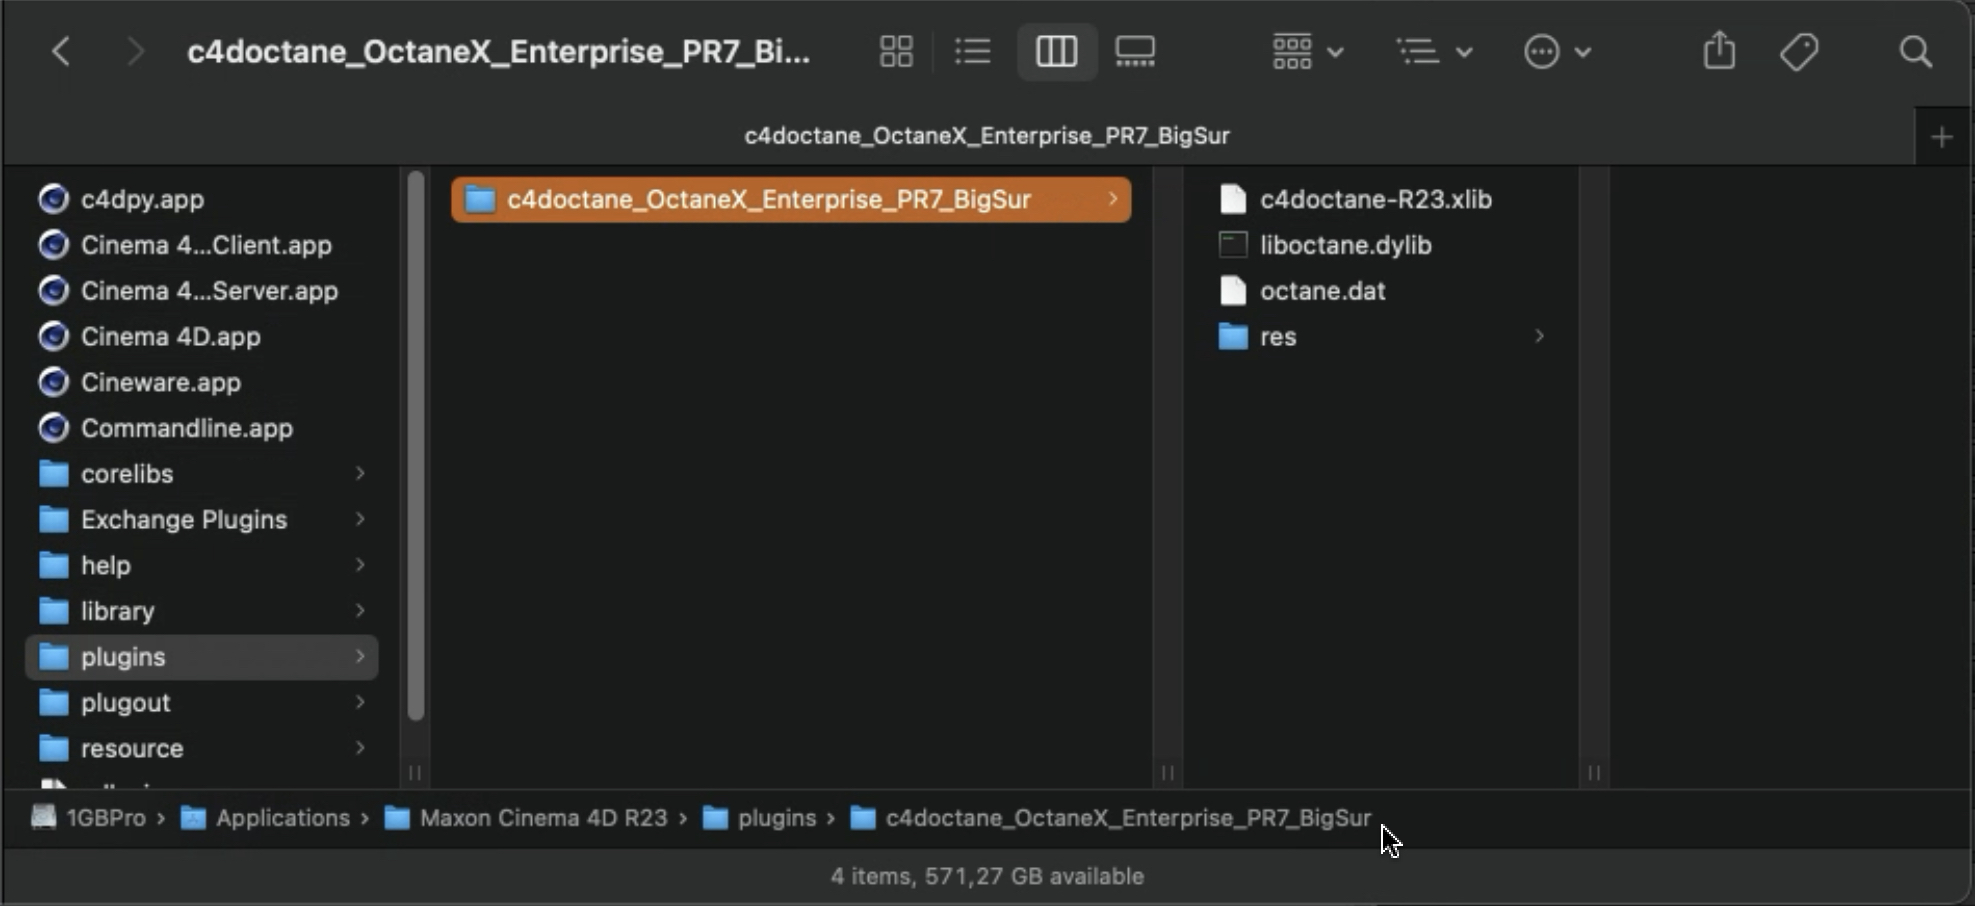Click the Cinema 4...Server.app icon

coord(53,291)
